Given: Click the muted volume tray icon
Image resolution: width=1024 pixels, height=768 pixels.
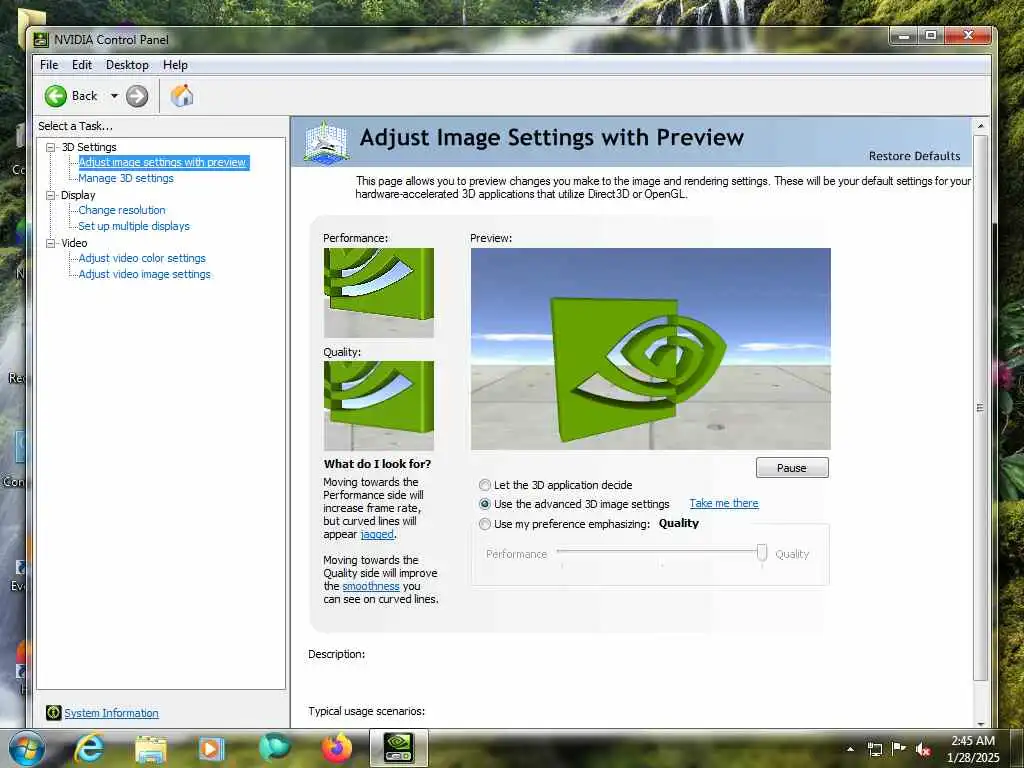Looking at the screenshot, I should coord(923,749).
